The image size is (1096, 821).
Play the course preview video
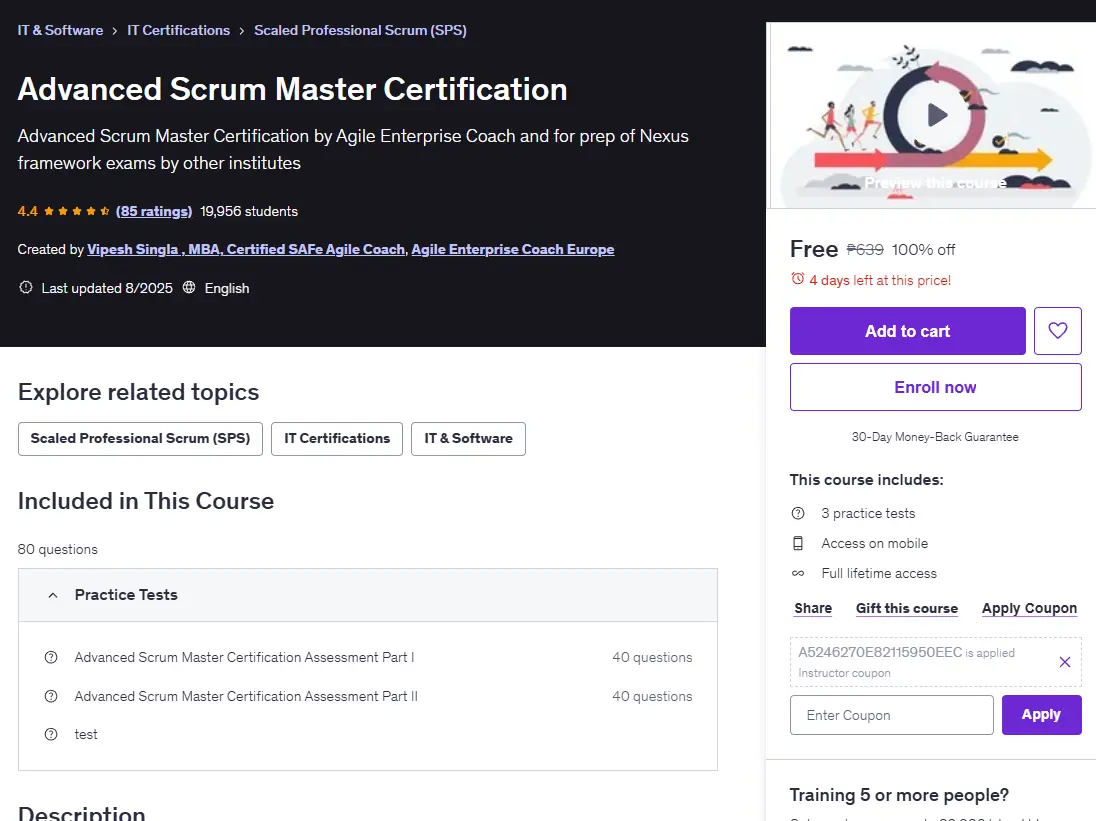click(937, 115)
